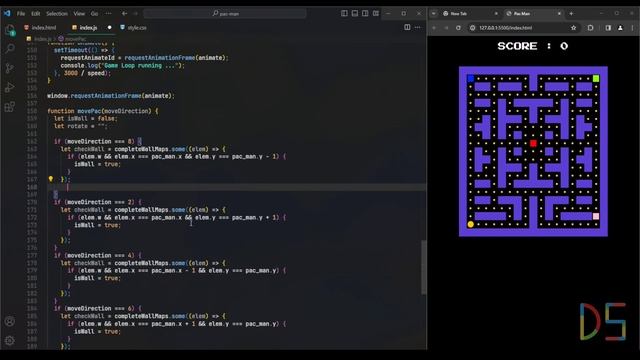Toggle browser side panel

point(608,28)
